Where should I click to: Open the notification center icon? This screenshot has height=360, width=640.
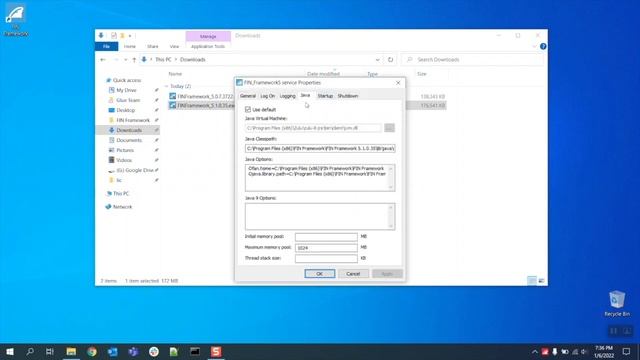[x=627, y=351]
